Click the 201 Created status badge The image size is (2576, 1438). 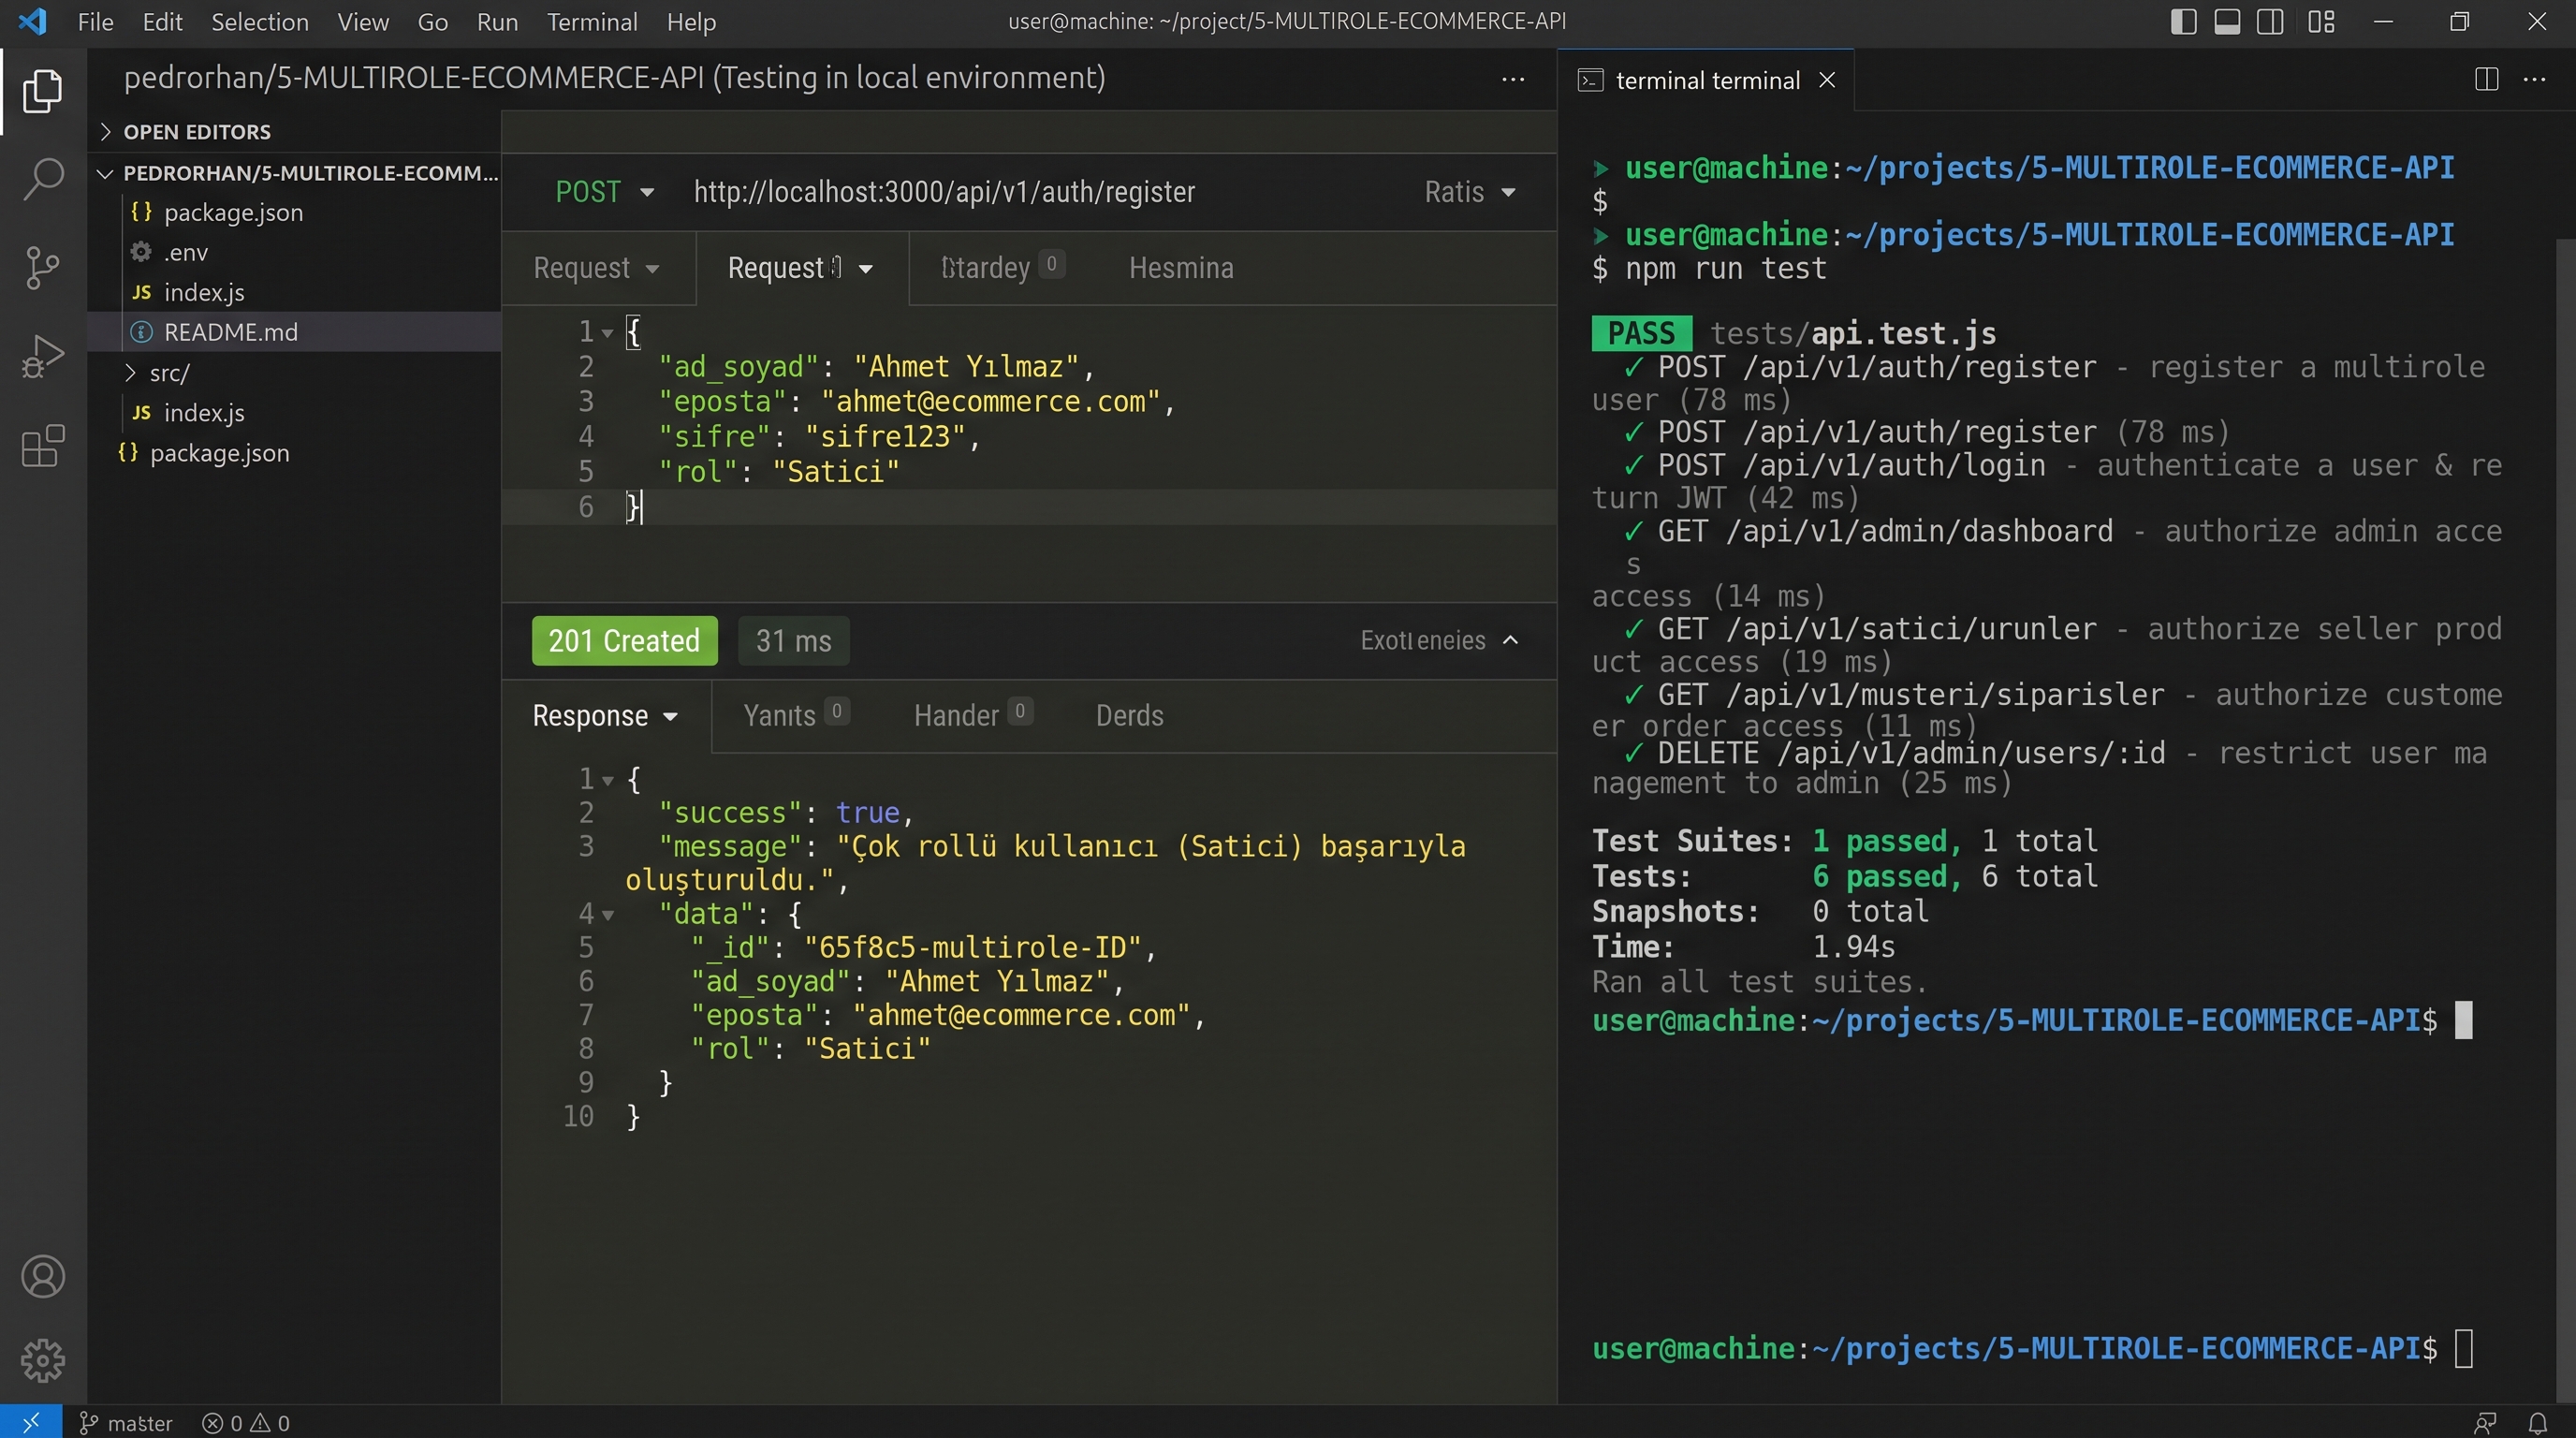[x=624, y=641]
